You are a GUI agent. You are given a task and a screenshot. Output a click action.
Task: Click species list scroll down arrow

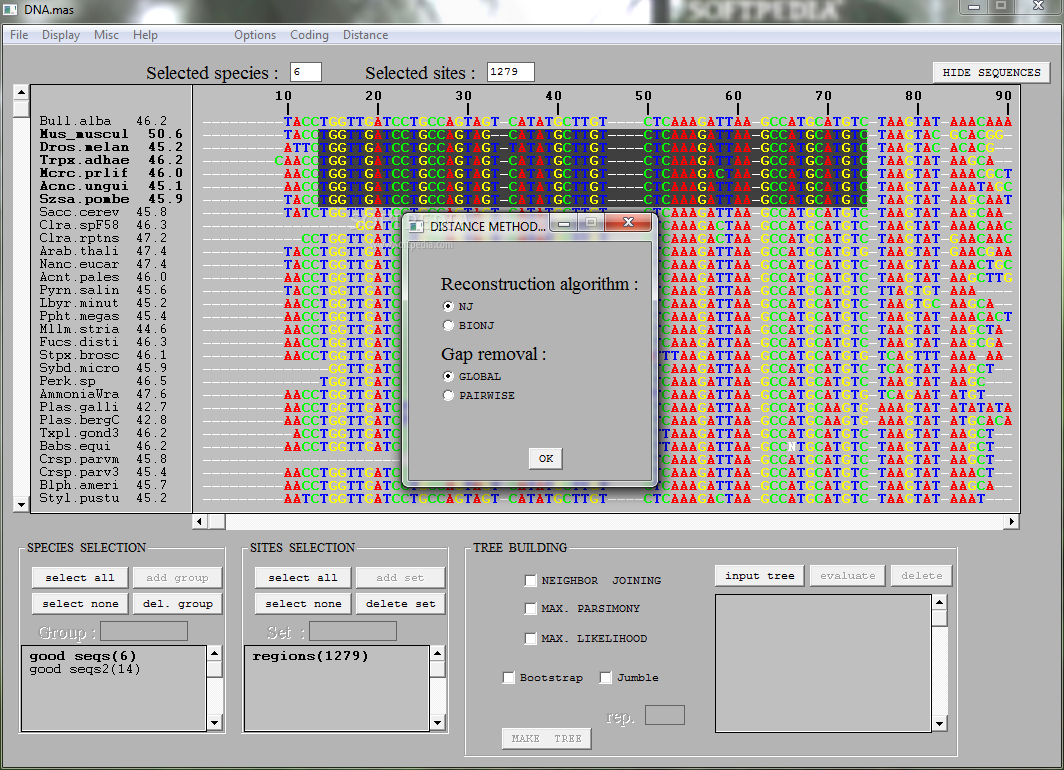[x=21, y=505]
